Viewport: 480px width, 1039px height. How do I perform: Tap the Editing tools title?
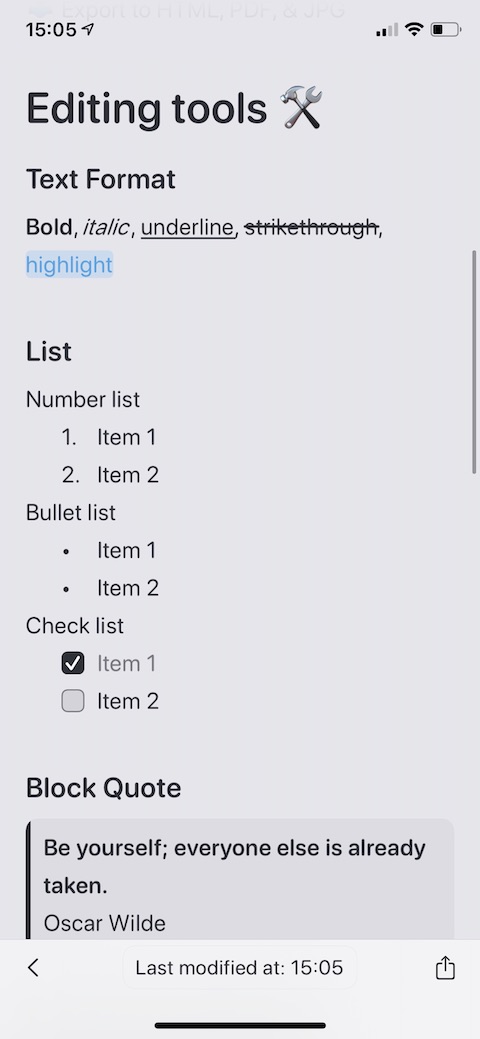147,108
